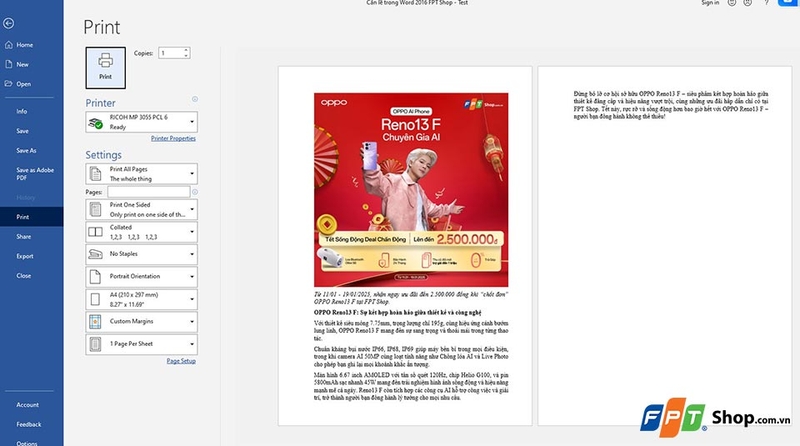Open the Export page
800x446 pixels.
click(x=24, y=256)
